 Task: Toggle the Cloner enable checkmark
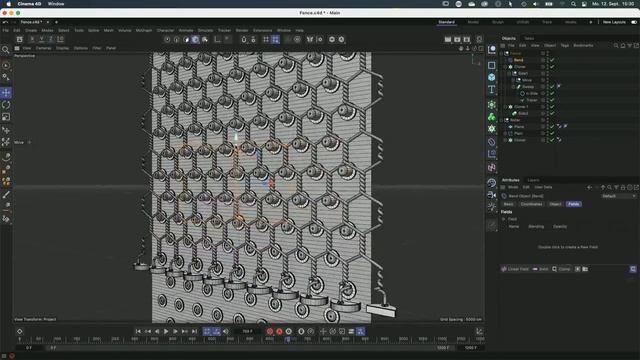pyautogui.click(x=552, y=67)
